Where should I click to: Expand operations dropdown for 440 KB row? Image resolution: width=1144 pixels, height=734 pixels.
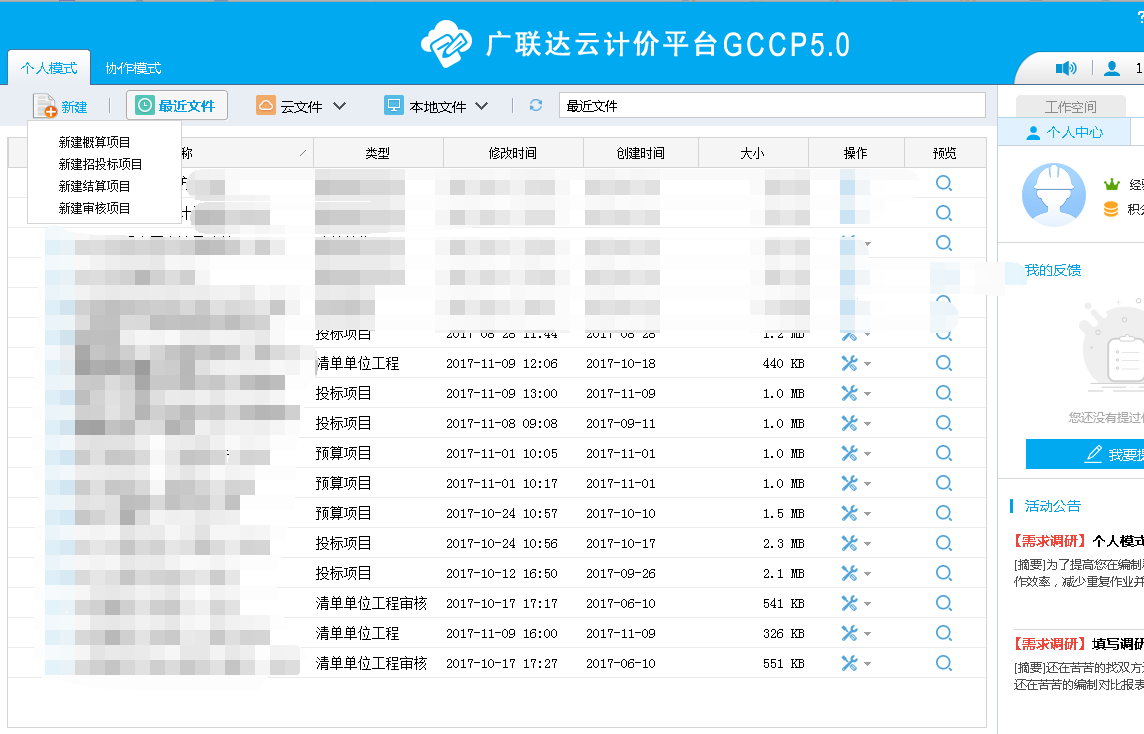tap(867, 364)
